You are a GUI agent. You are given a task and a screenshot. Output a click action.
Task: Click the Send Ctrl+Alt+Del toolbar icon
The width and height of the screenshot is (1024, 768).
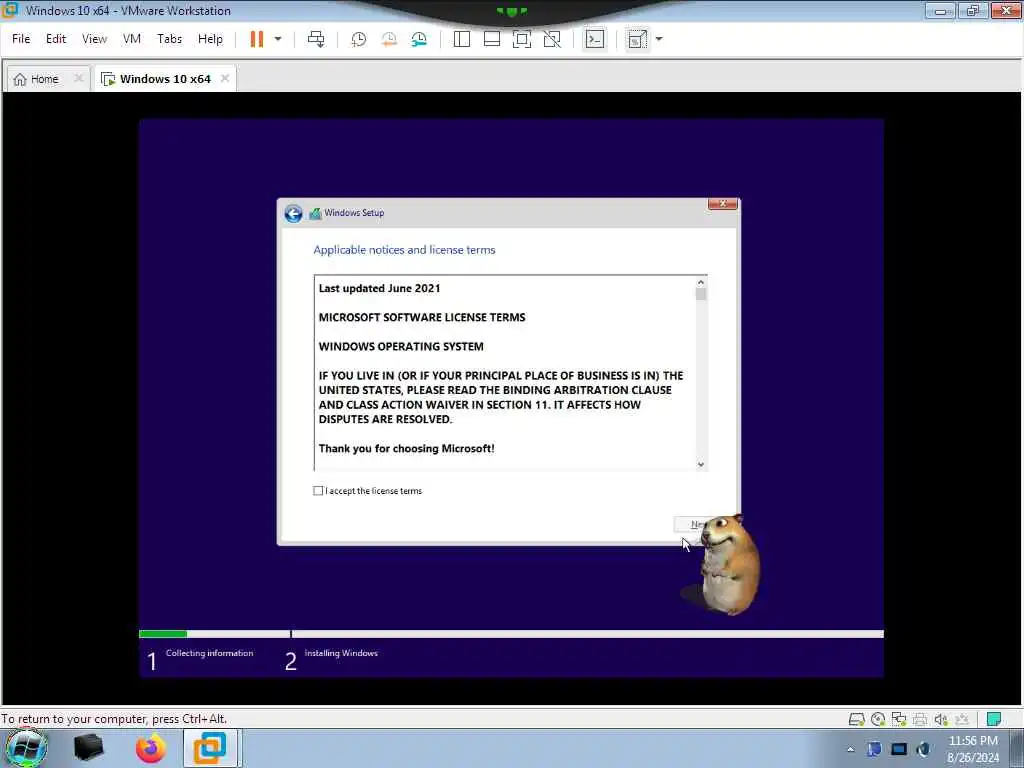tap(316, 39)
